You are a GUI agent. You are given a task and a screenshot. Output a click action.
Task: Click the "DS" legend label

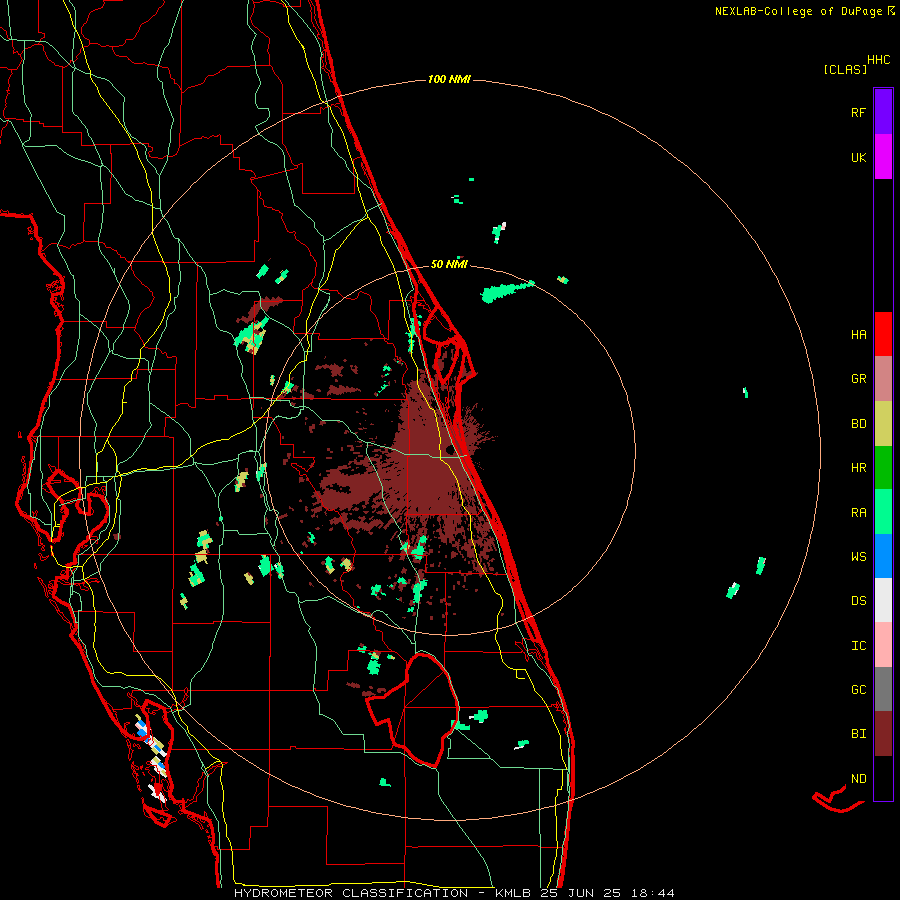tap(858, 600)
